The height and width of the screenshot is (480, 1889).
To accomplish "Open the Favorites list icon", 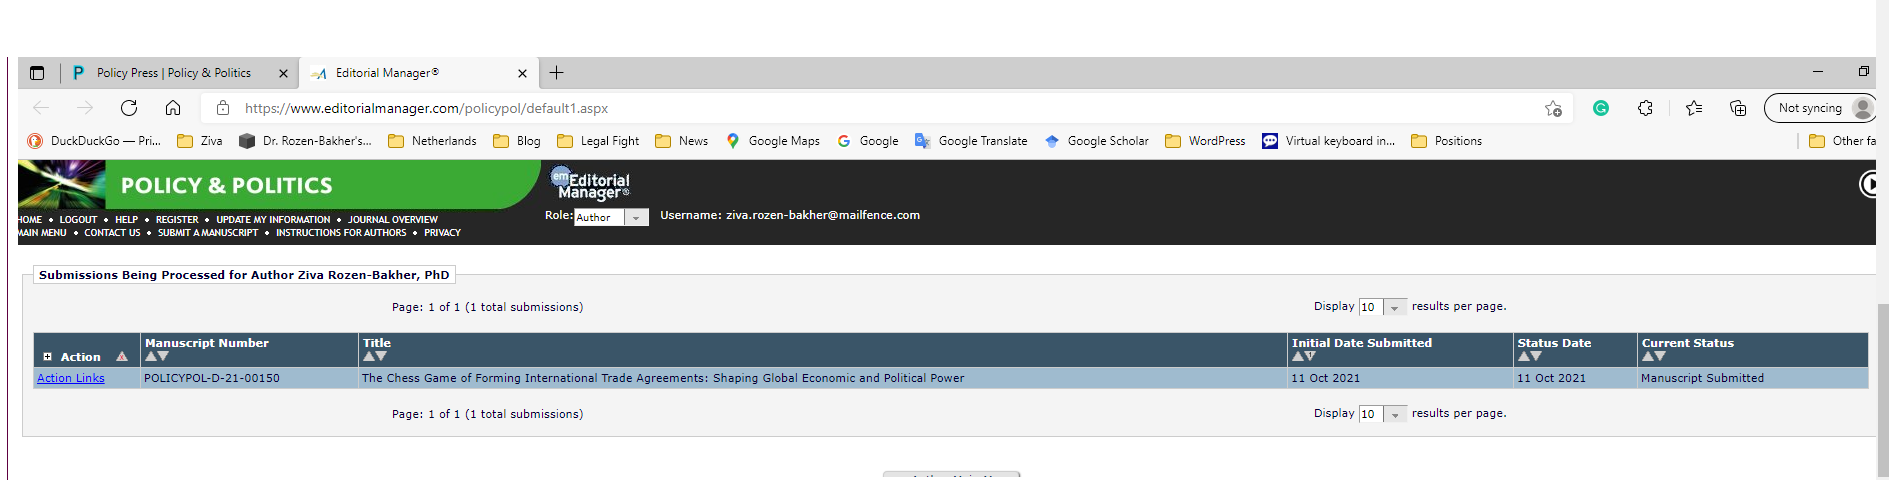I will (1694, 108).
